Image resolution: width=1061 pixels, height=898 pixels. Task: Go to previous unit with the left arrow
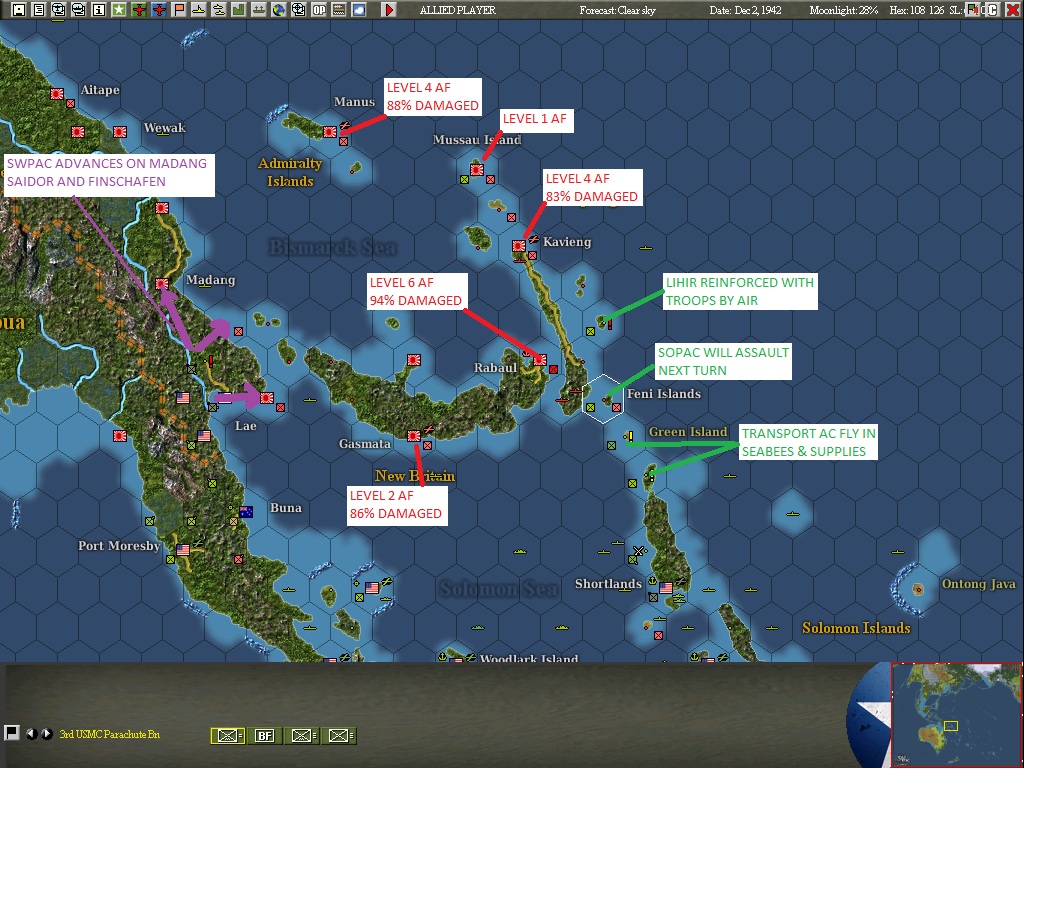(31, 734)
